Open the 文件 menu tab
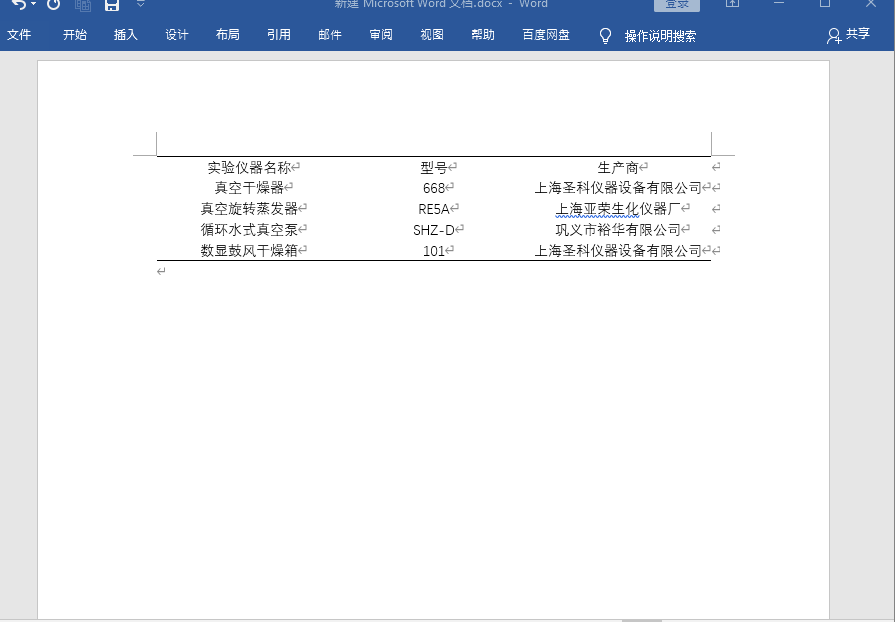Viewport: 895px width, 622px height. (19, 35)
